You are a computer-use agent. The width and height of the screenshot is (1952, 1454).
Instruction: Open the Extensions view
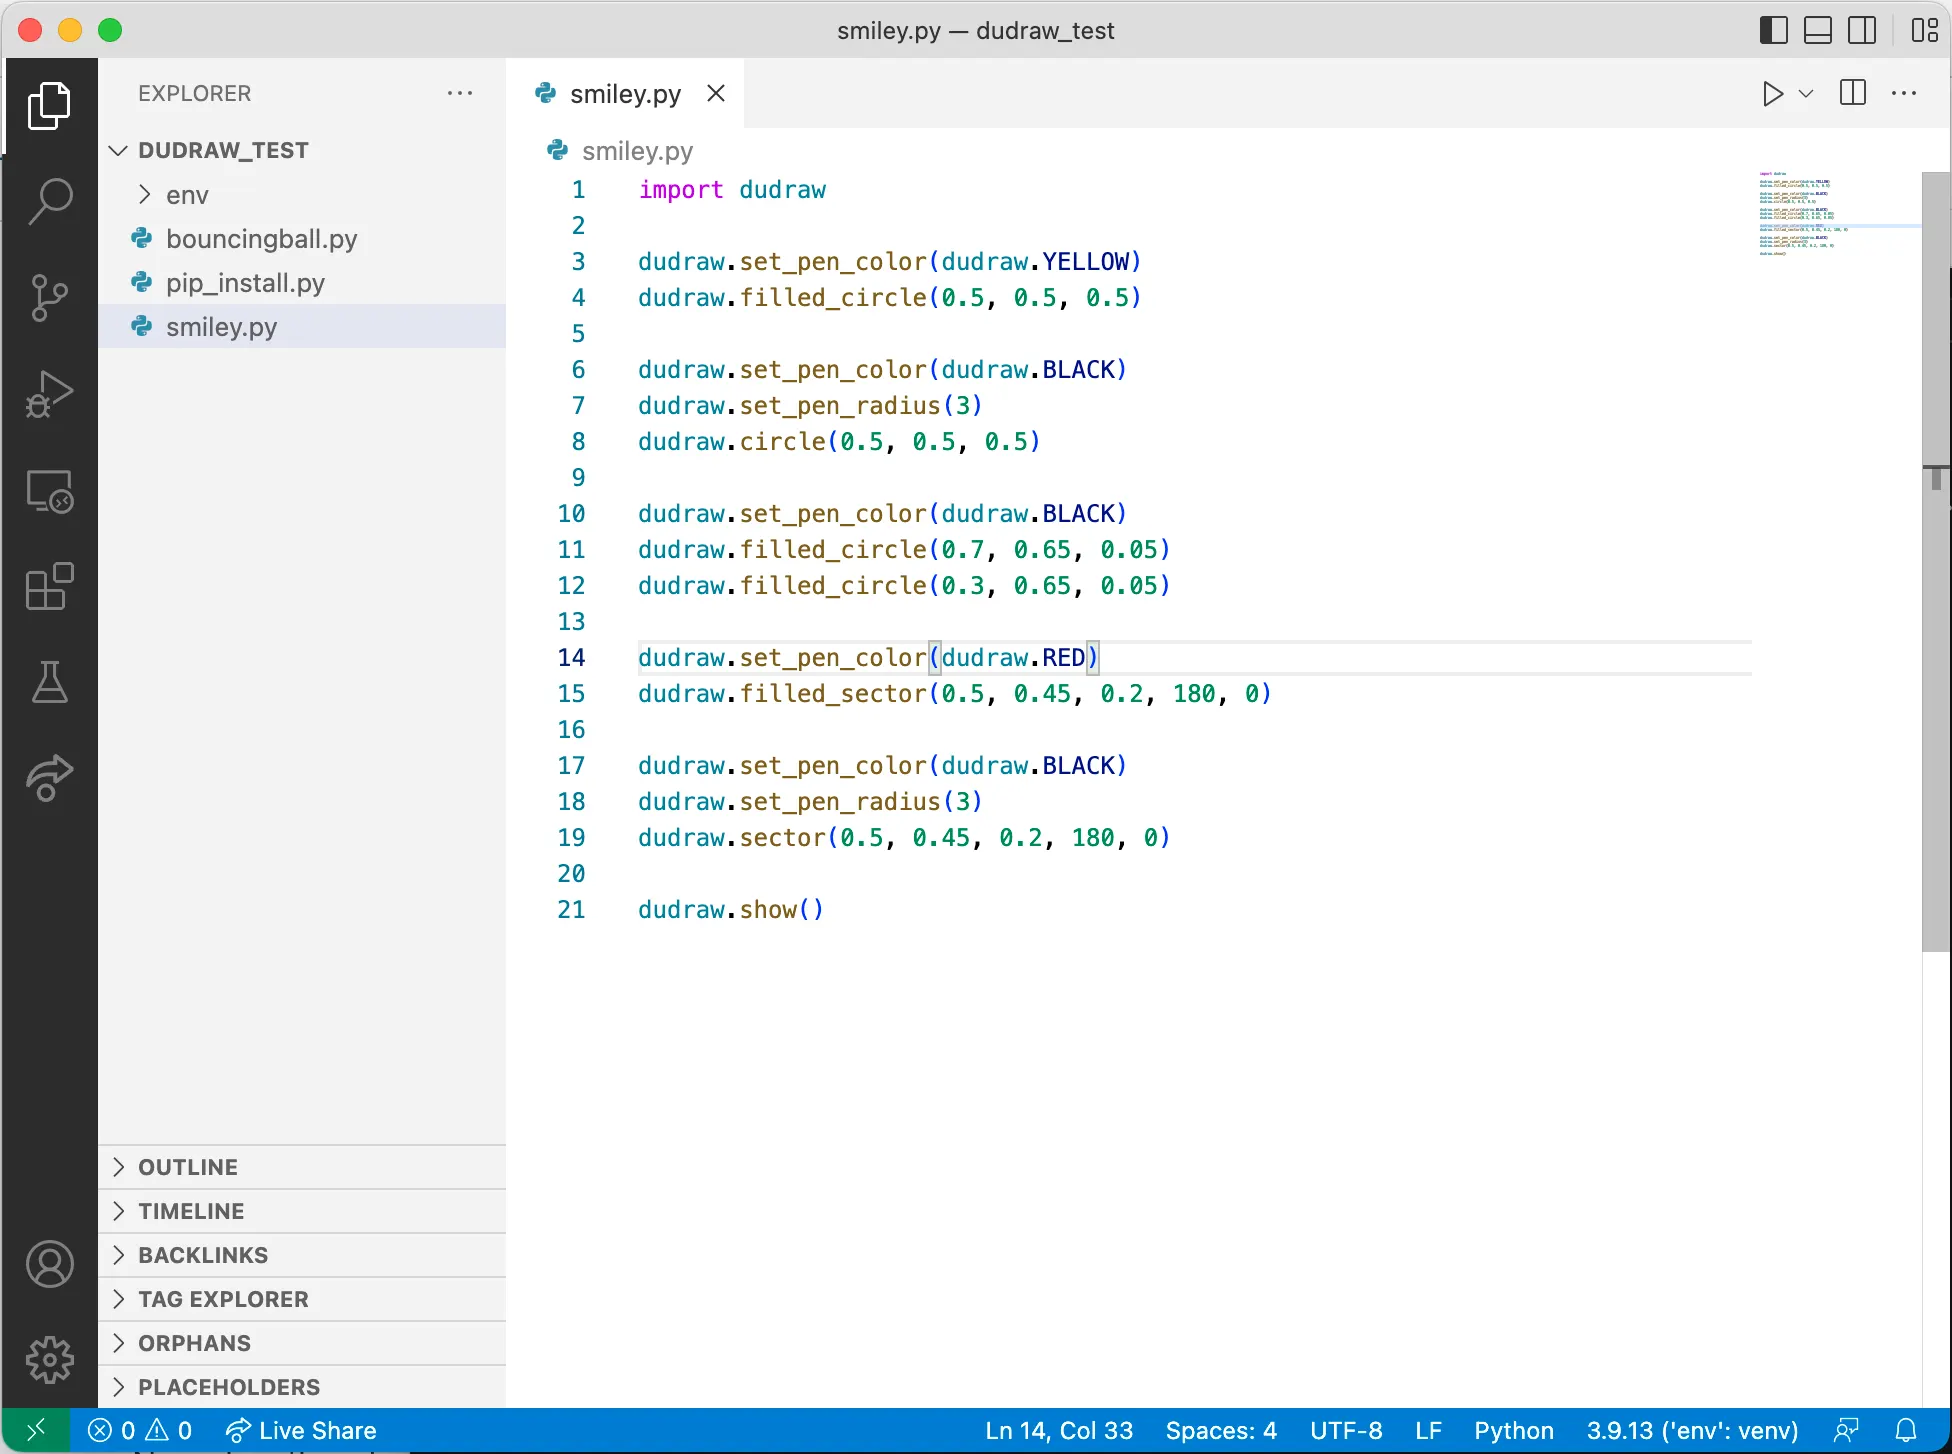pyautogui.click(x=50, y=586)
